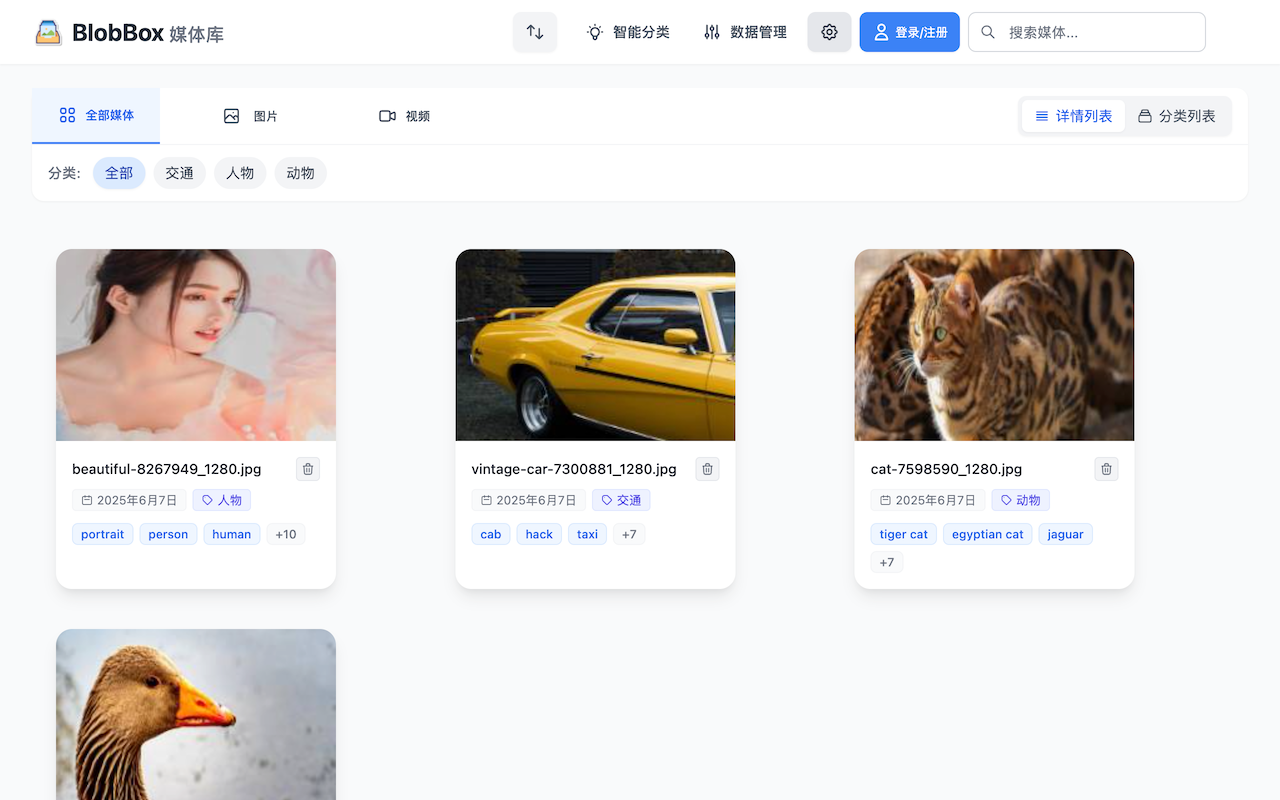The width and height of the screenshot is (1280, 800).
Task: Expand +7 more tags on cat card
Action: tap(887, 562)
